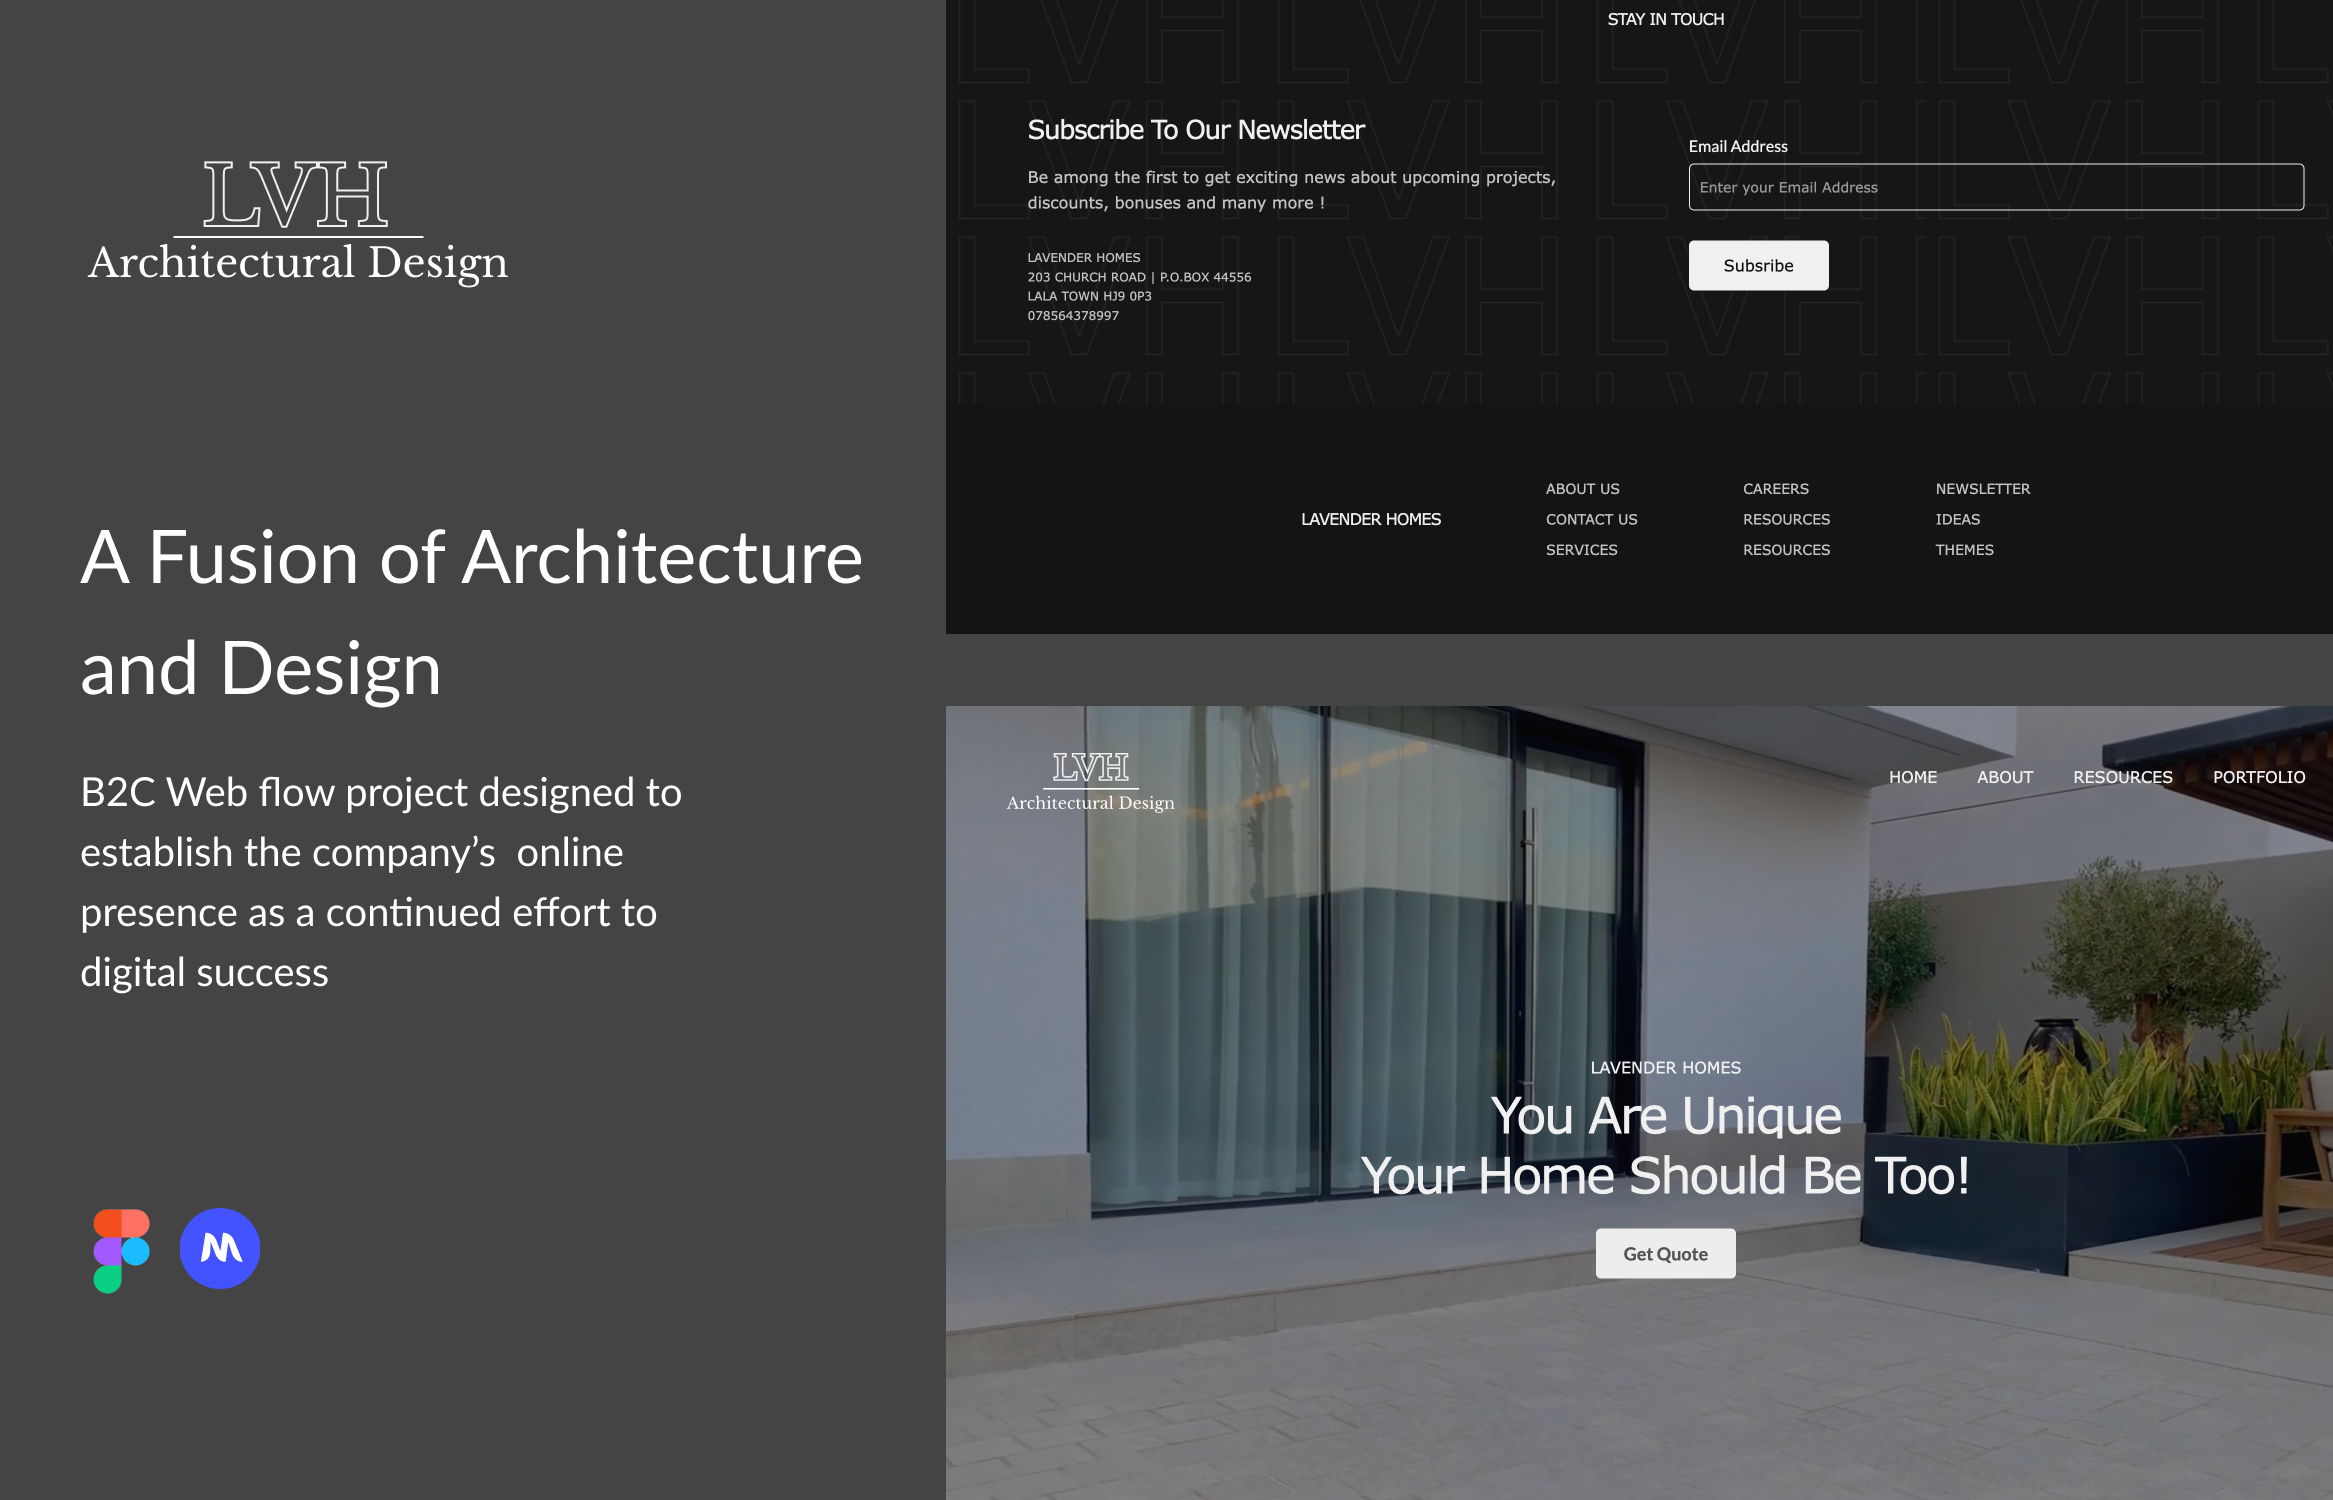
Task: Click the LAVENDER HOMES footer brand icon
Action: point(1369,520)
